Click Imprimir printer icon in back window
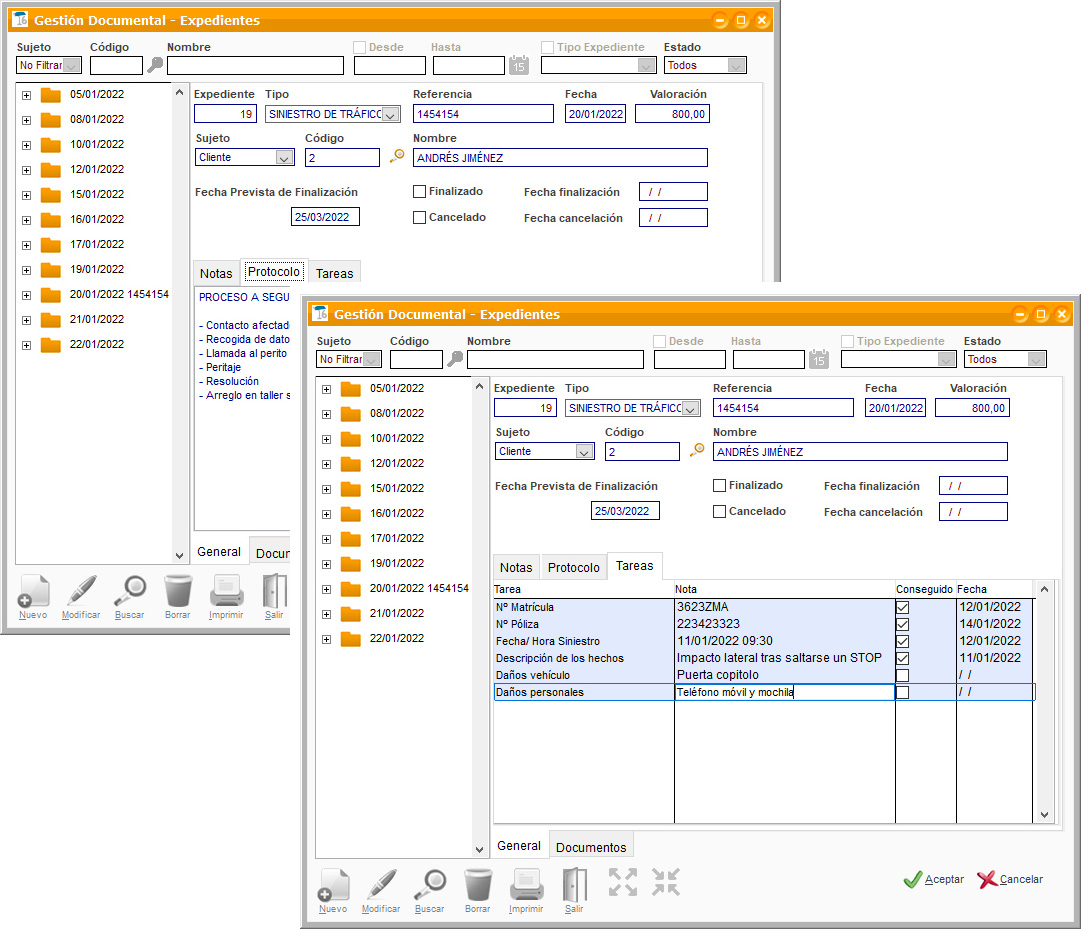The height and width of the screenshot is (929, 1081). pyautogui.click(x=227, y=591)
